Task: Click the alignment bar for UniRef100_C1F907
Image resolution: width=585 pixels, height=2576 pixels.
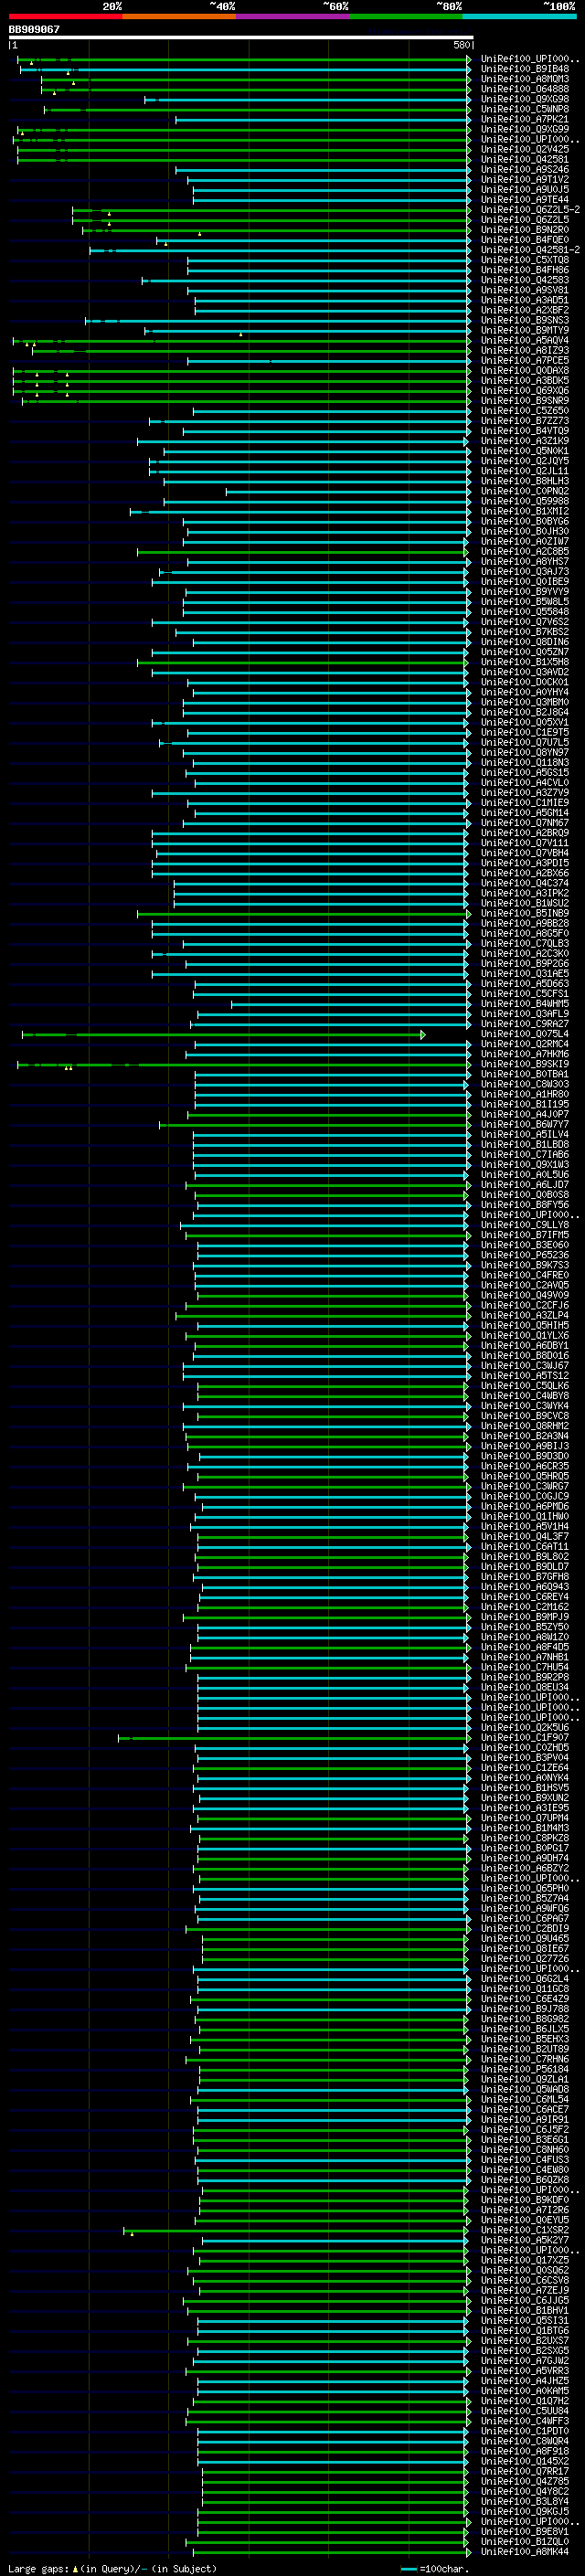Action: [x=294, y=1738]
